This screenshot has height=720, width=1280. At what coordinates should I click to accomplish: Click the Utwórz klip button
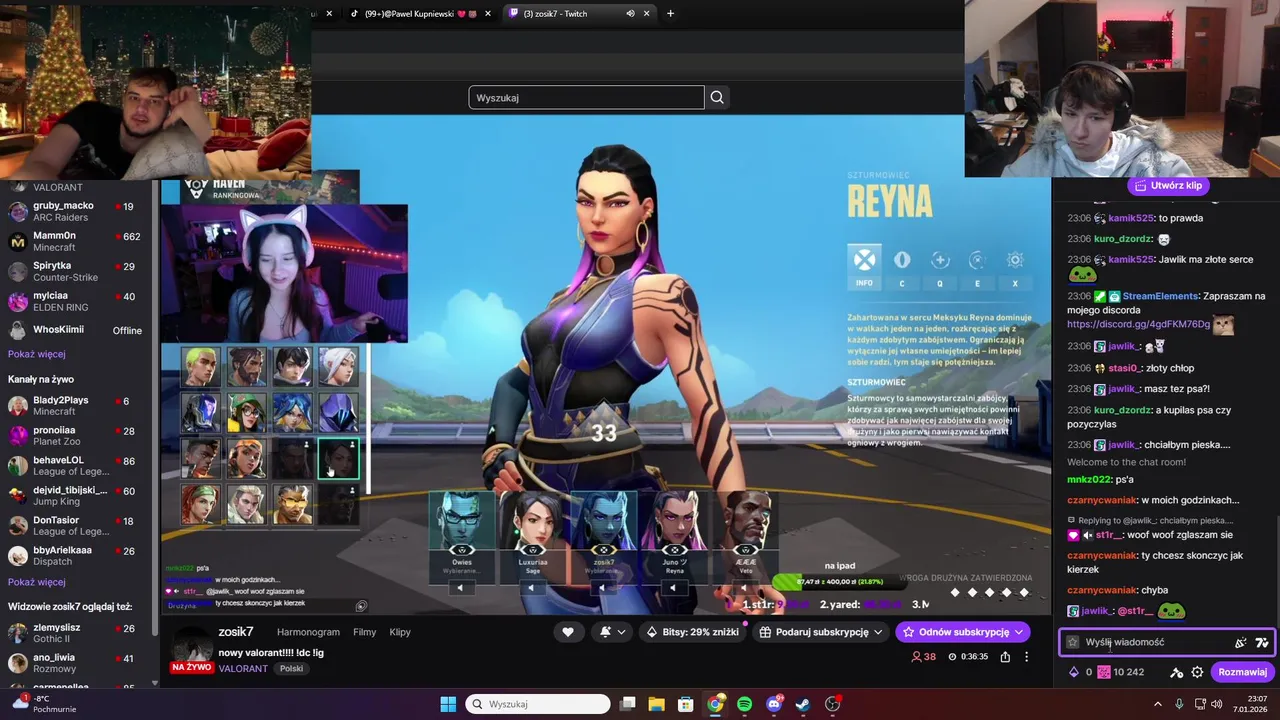coord(1168,185)
